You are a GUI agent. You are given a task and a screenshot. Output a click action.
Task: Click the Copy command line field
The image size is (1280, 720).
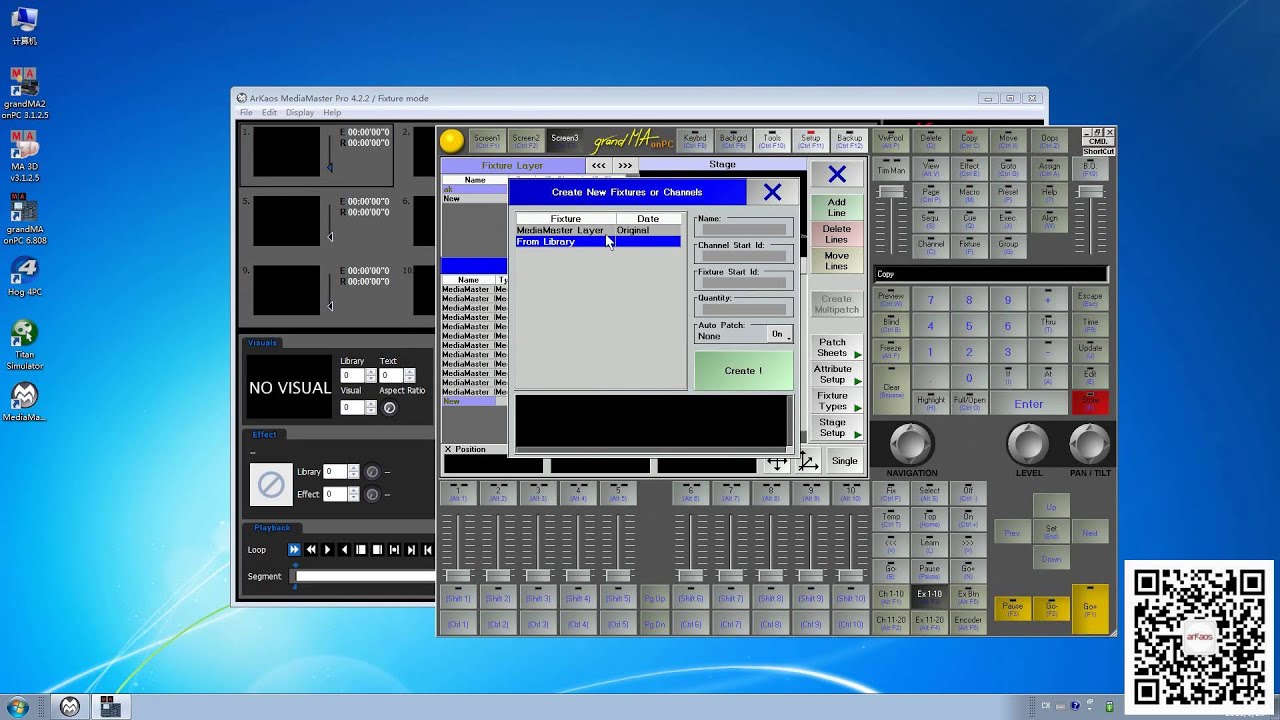point(991,274)
